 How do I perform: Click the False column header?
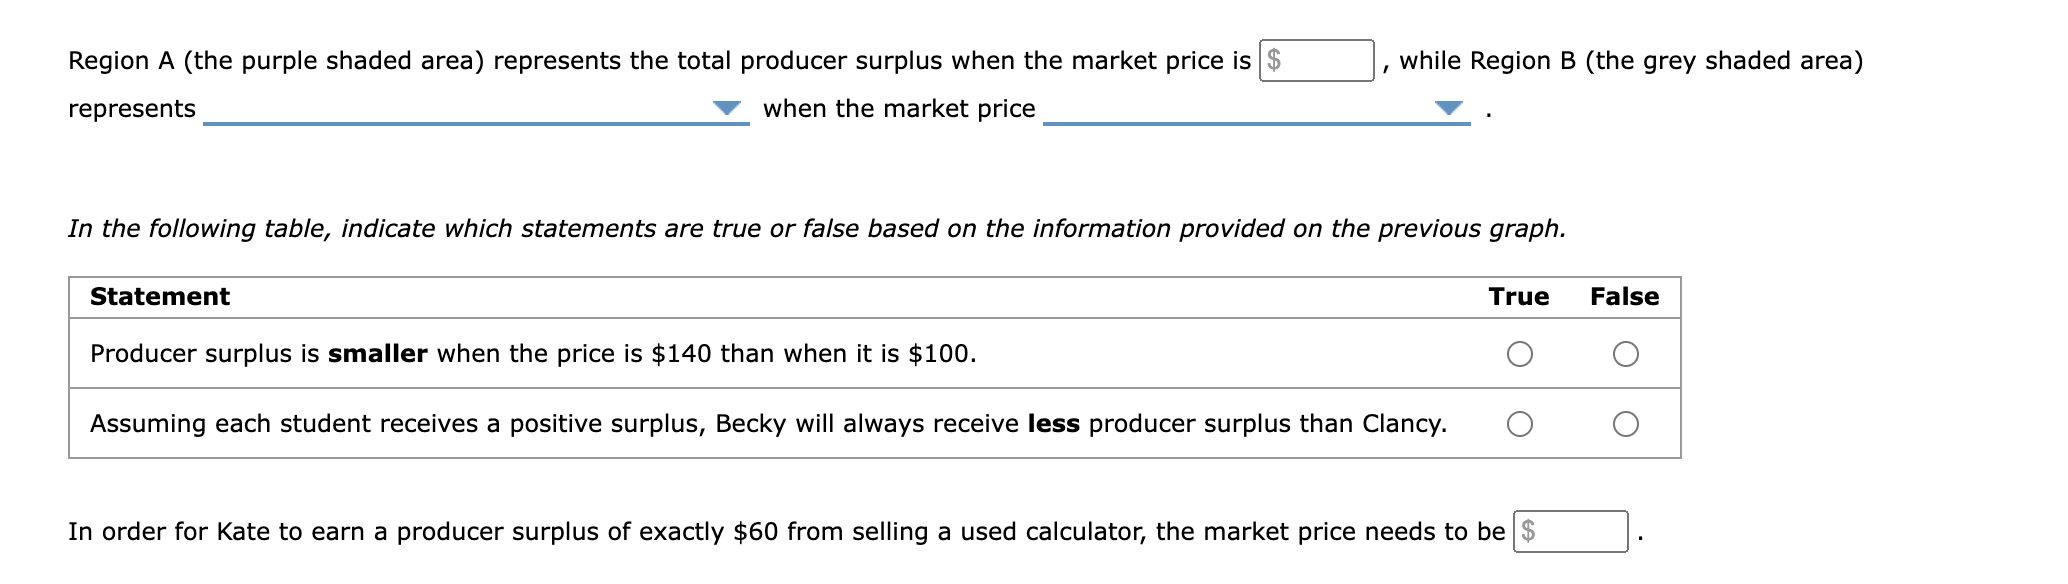[1625, 296]
